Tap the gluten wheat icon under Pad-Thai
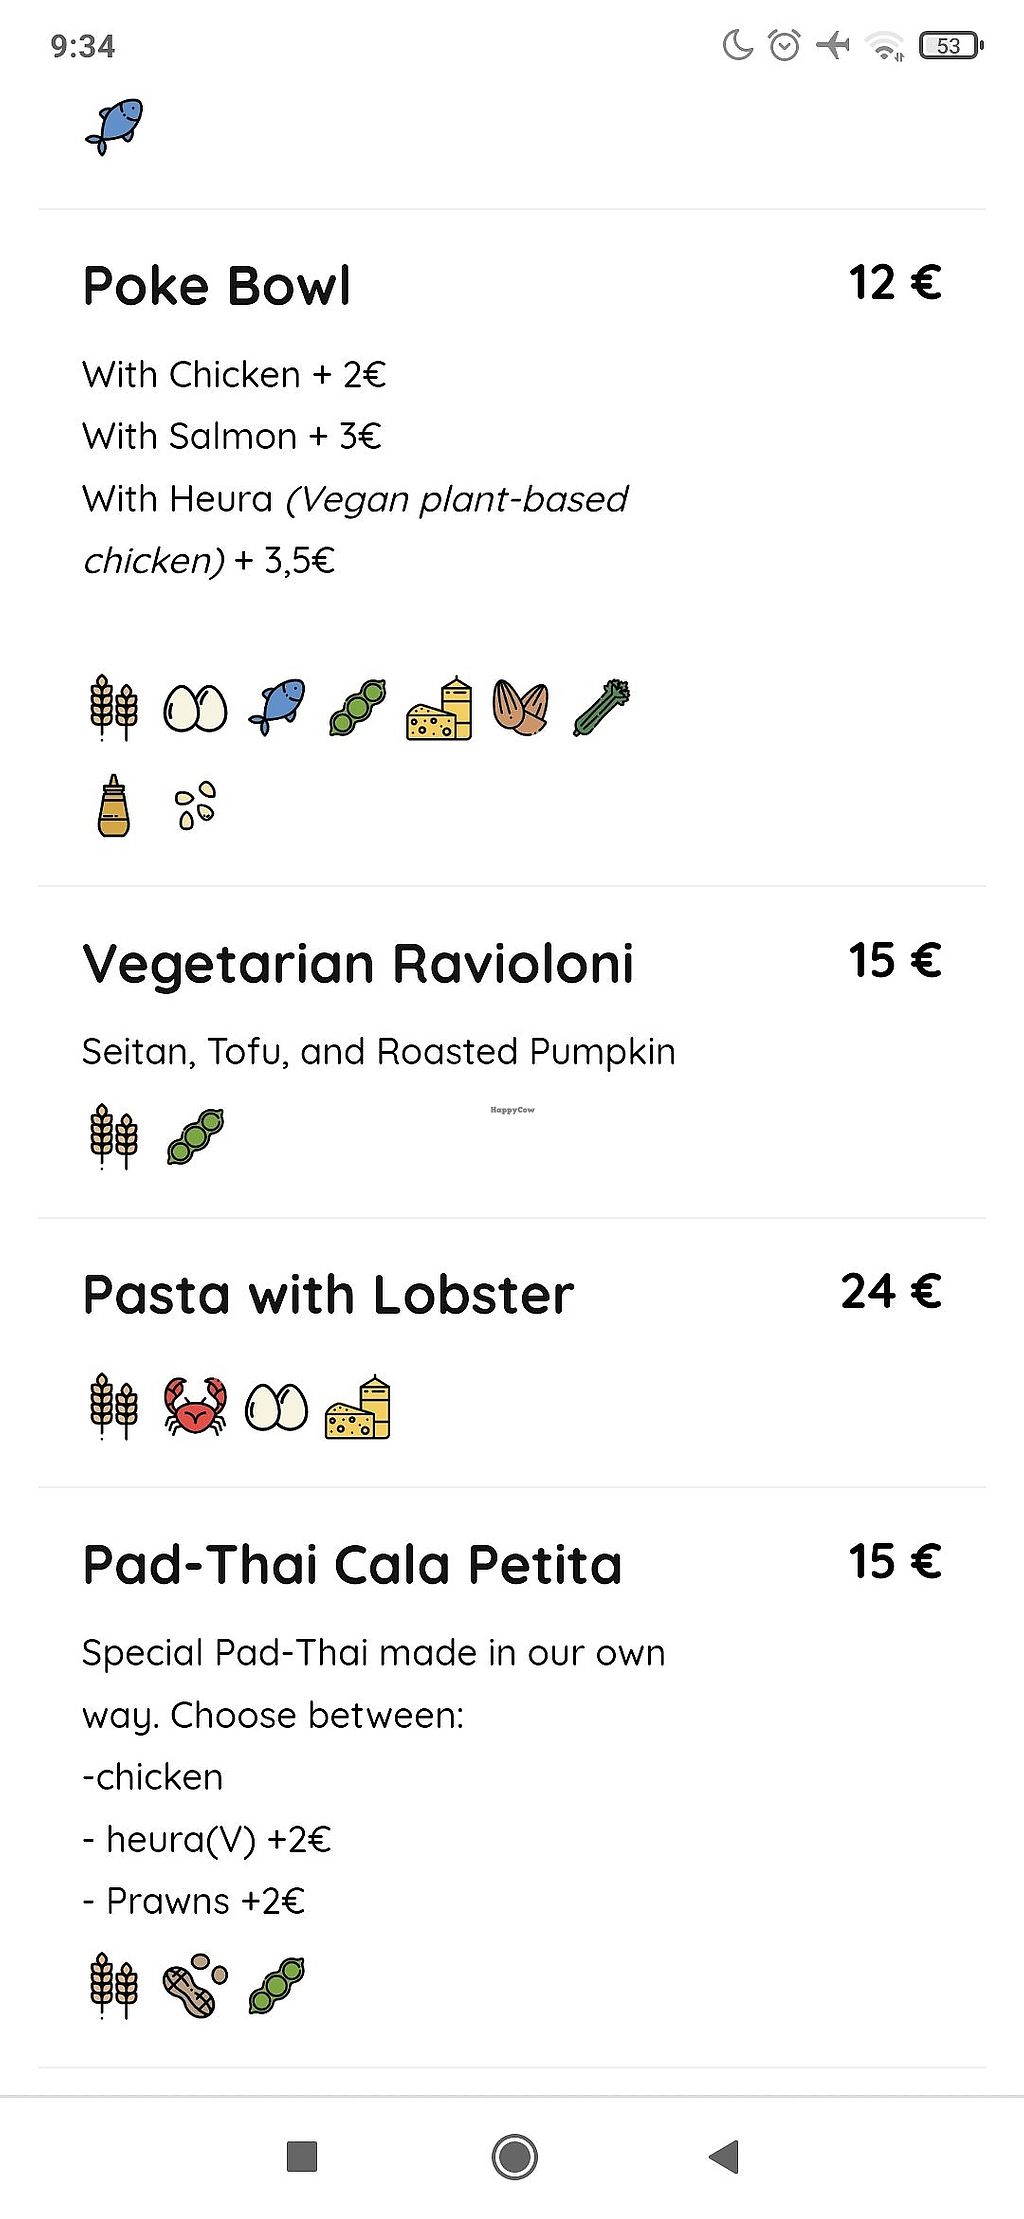Viewport: 1024px width, 2219px height. coord(114,1985)
